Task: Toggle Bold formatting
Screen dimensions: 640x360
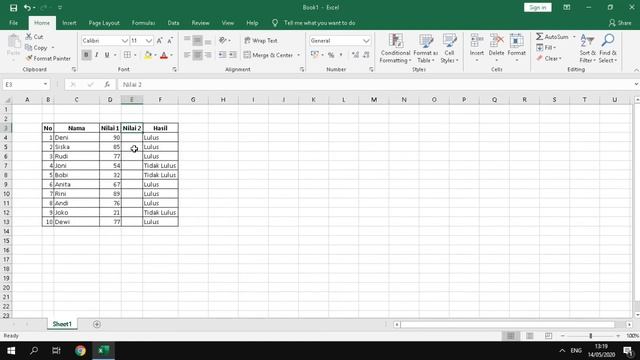Action: pyautogui.click(x=86, y=55)
